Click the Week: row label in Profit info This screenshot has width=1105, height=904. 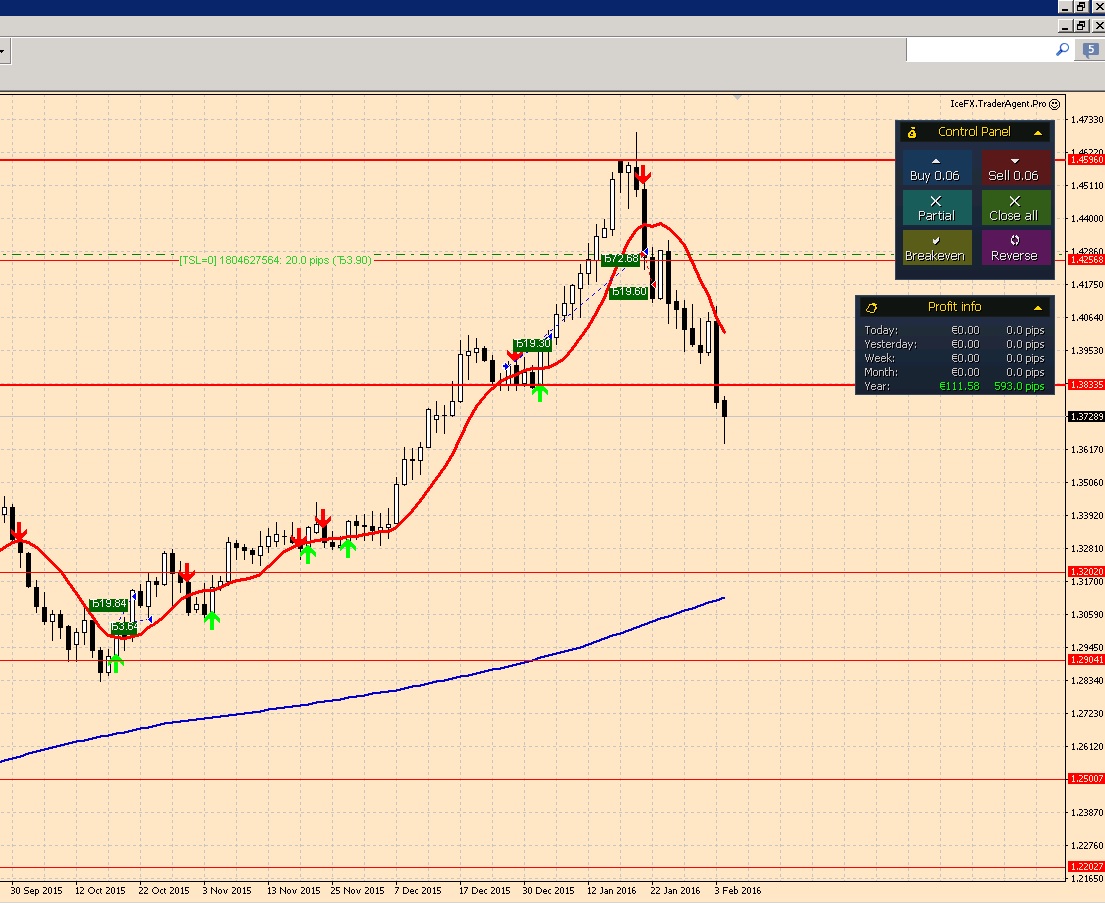tap(879, 358)
